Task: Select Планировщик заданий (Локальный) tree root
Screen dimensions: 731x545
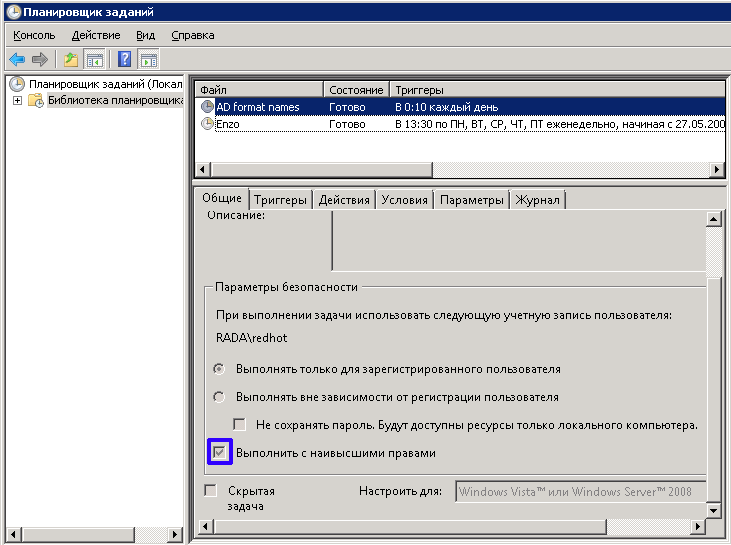Action: click(105, 84)
